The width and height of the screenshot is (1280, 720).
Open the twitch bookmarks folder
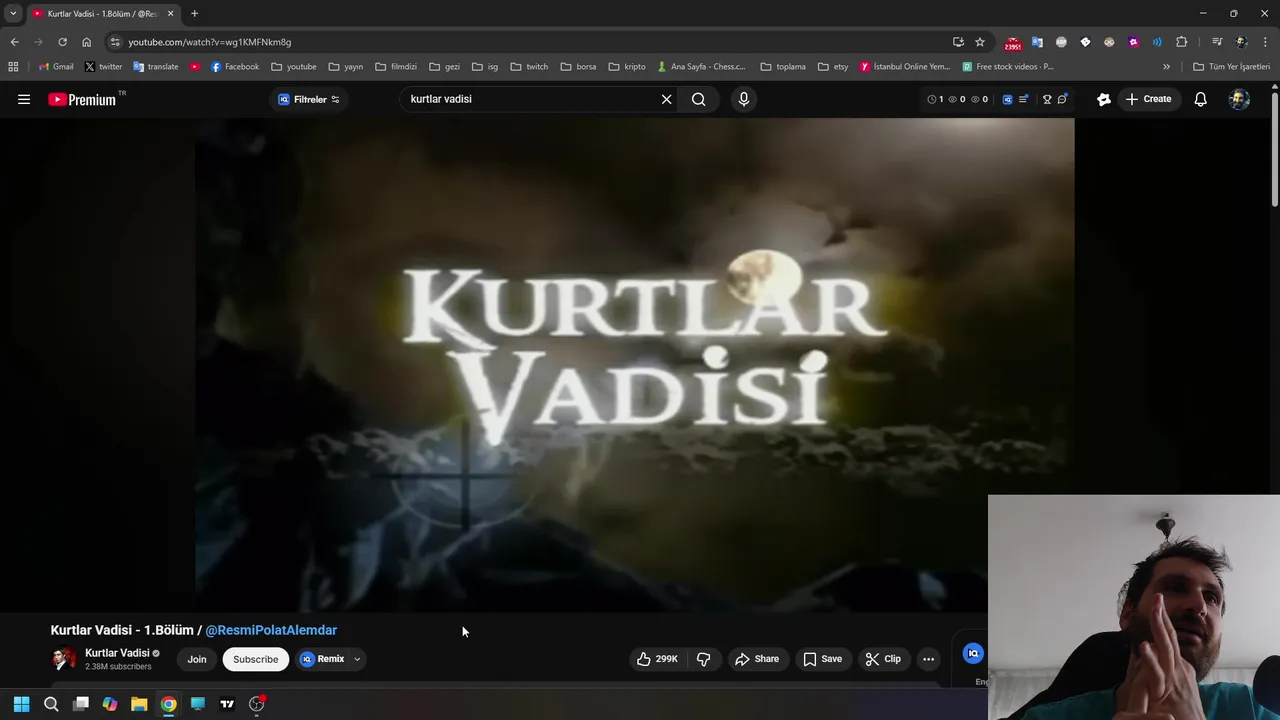coord(529,67)
